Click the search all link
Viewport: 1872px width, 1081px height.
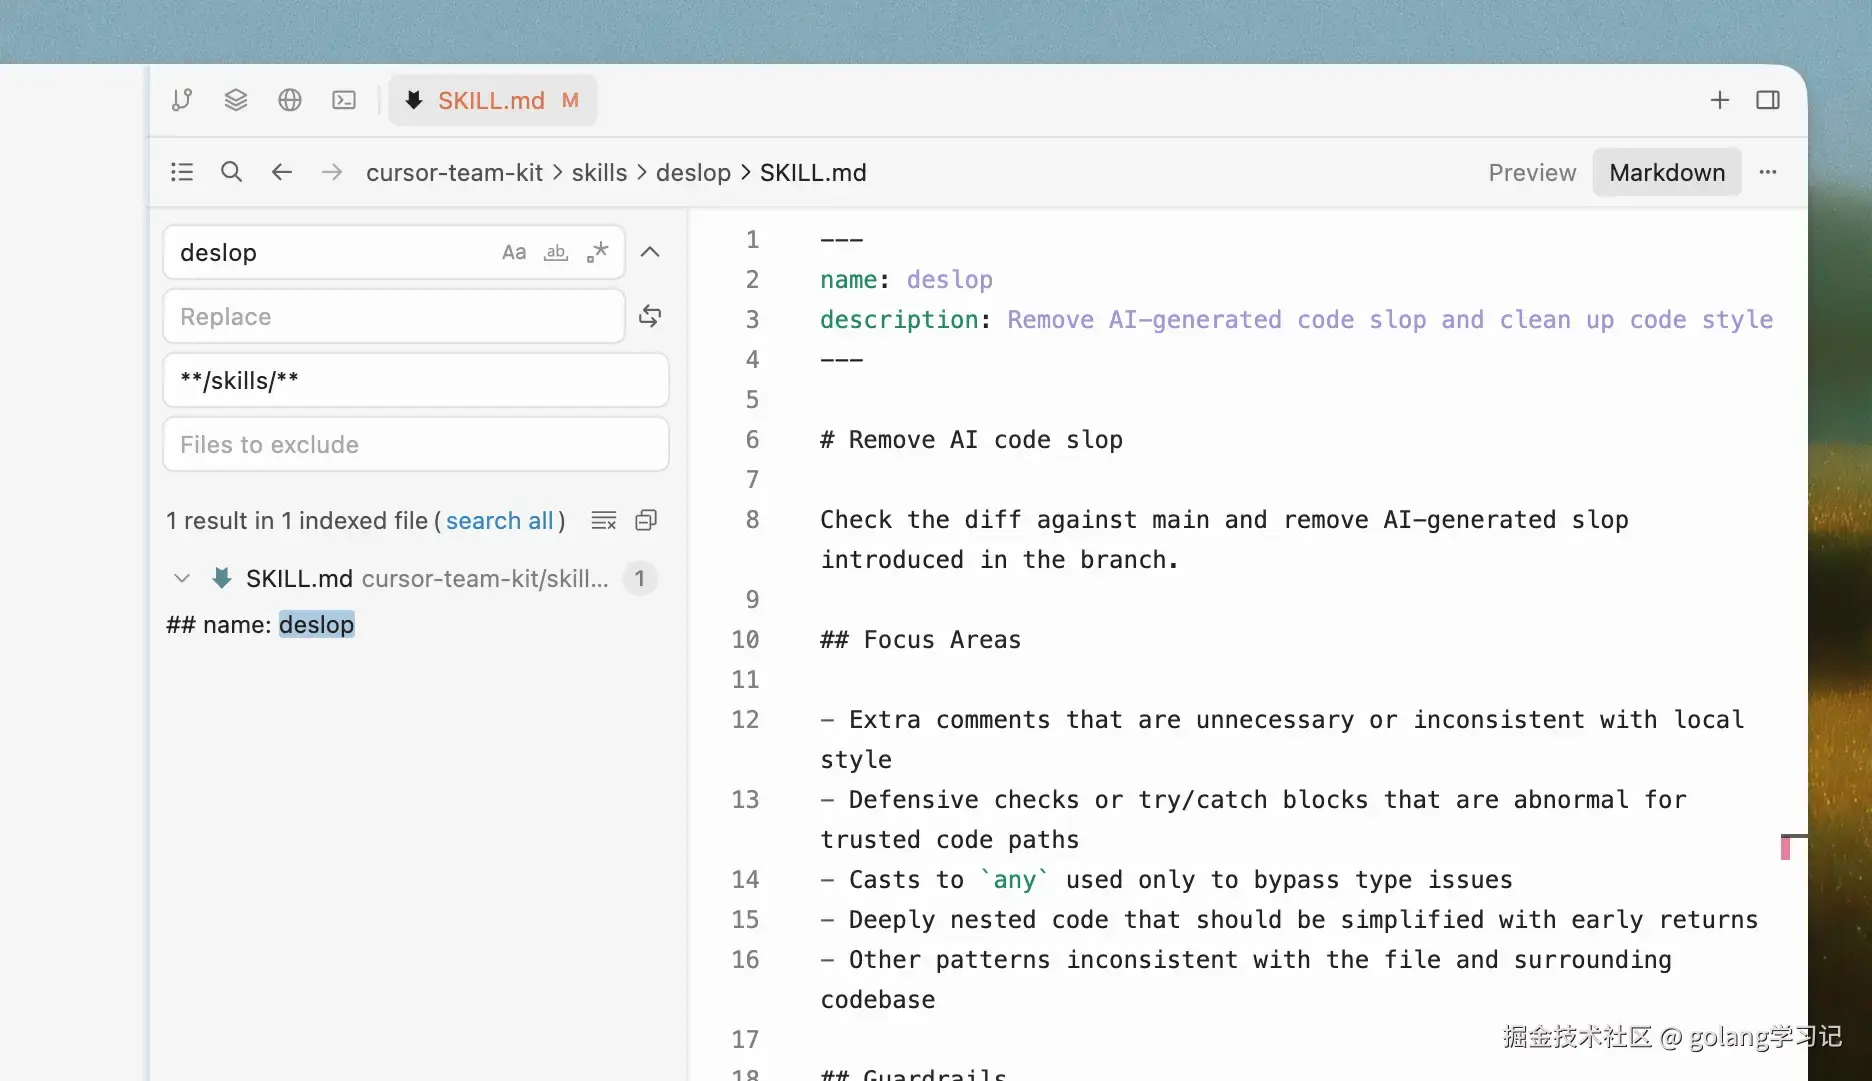pos(499,520)
